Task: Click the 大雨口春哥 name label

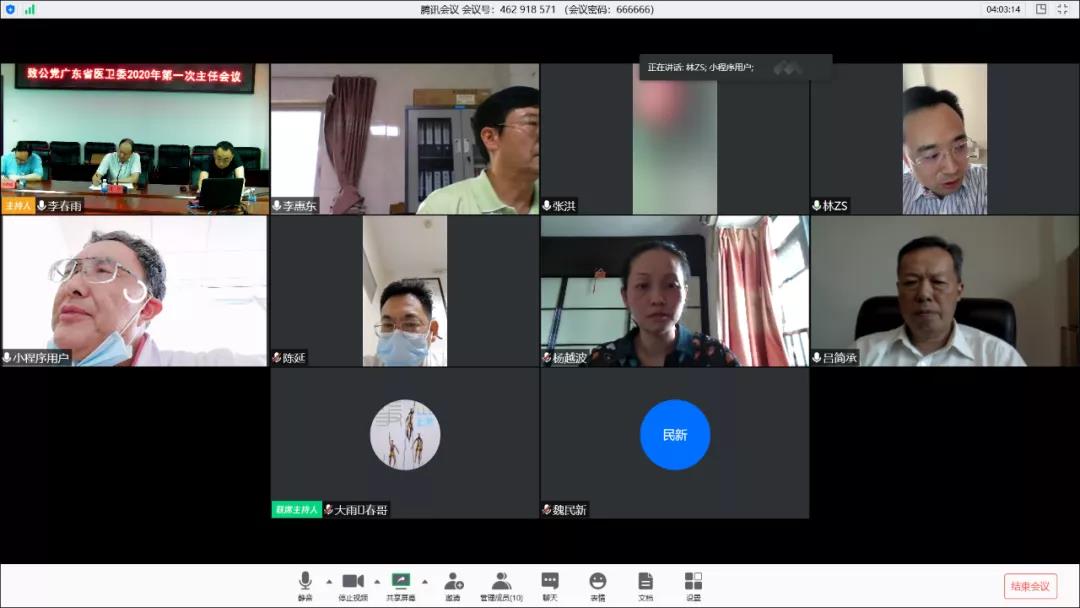Action: click(361, 510)
